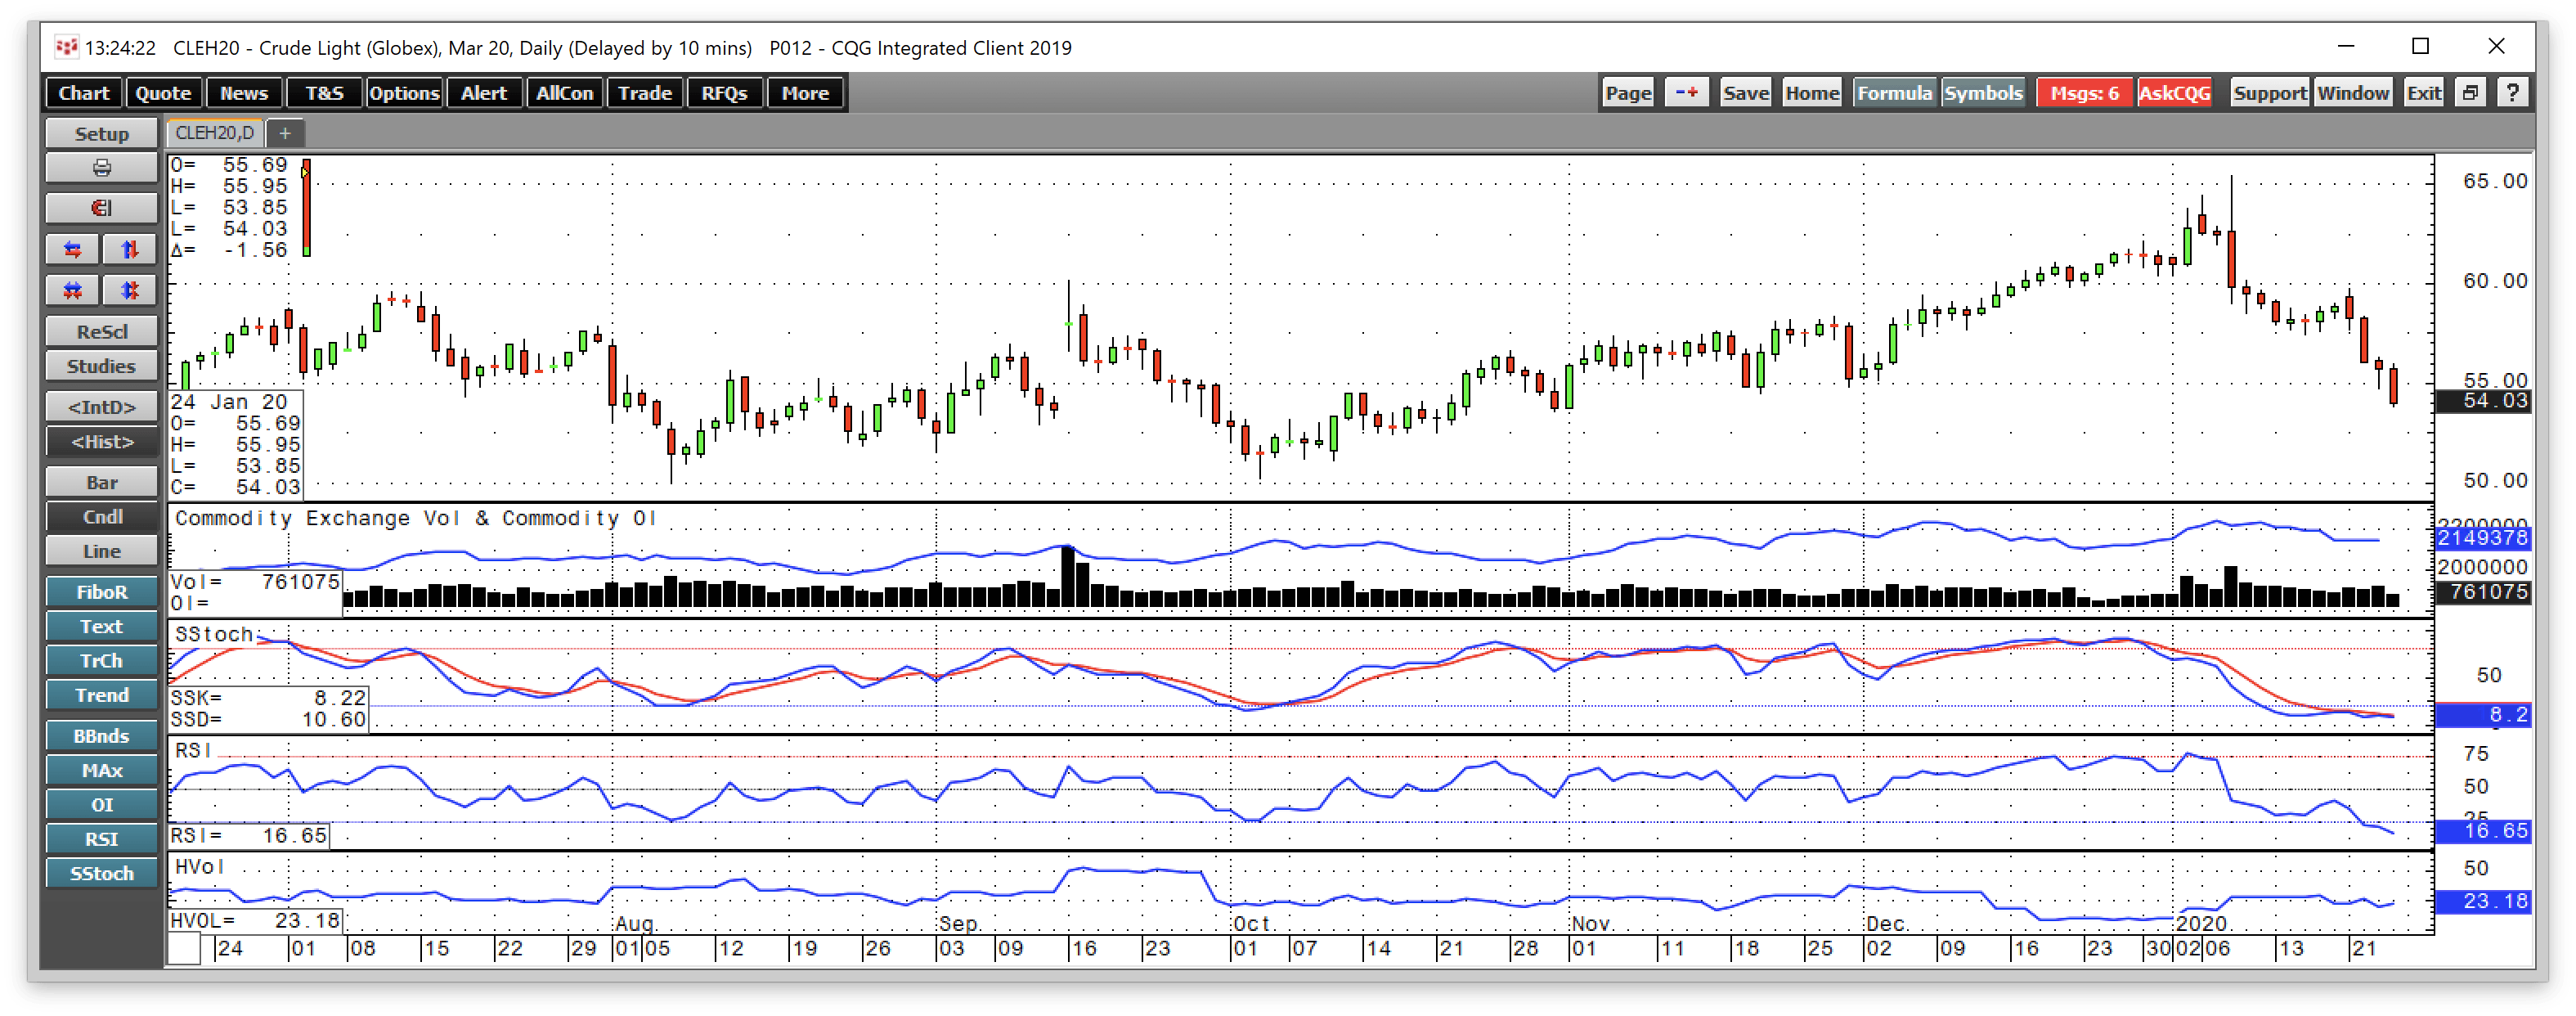Click the restore-windows icon next to Exit
The width and height of the screenshot is (2576, 1016).
2470,93
